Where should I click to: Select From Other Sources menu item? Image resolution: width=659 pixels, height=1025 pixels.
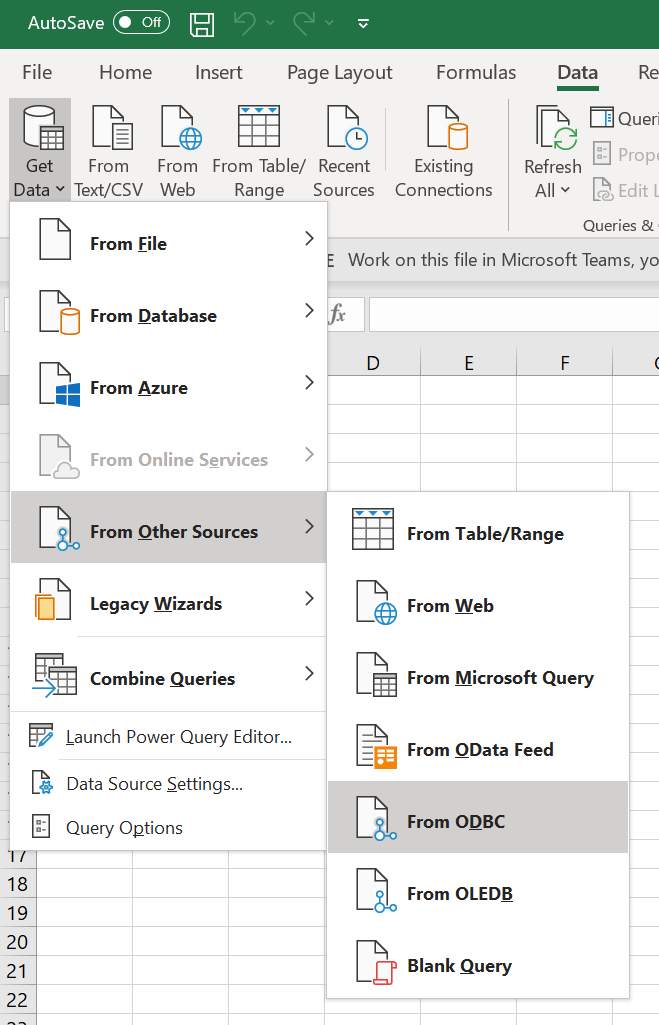(169, 527)
